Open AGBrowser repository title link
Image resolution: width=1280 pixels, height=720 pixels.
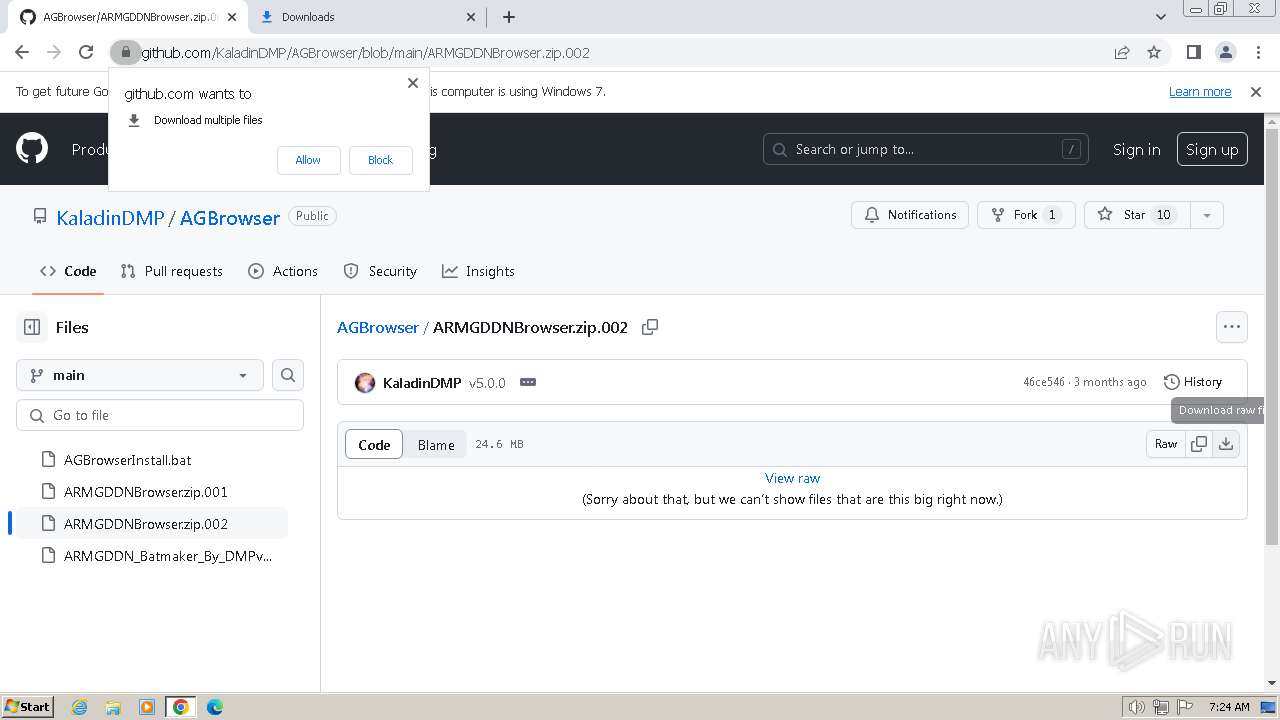pyautogui.click(x=230, y=217)
